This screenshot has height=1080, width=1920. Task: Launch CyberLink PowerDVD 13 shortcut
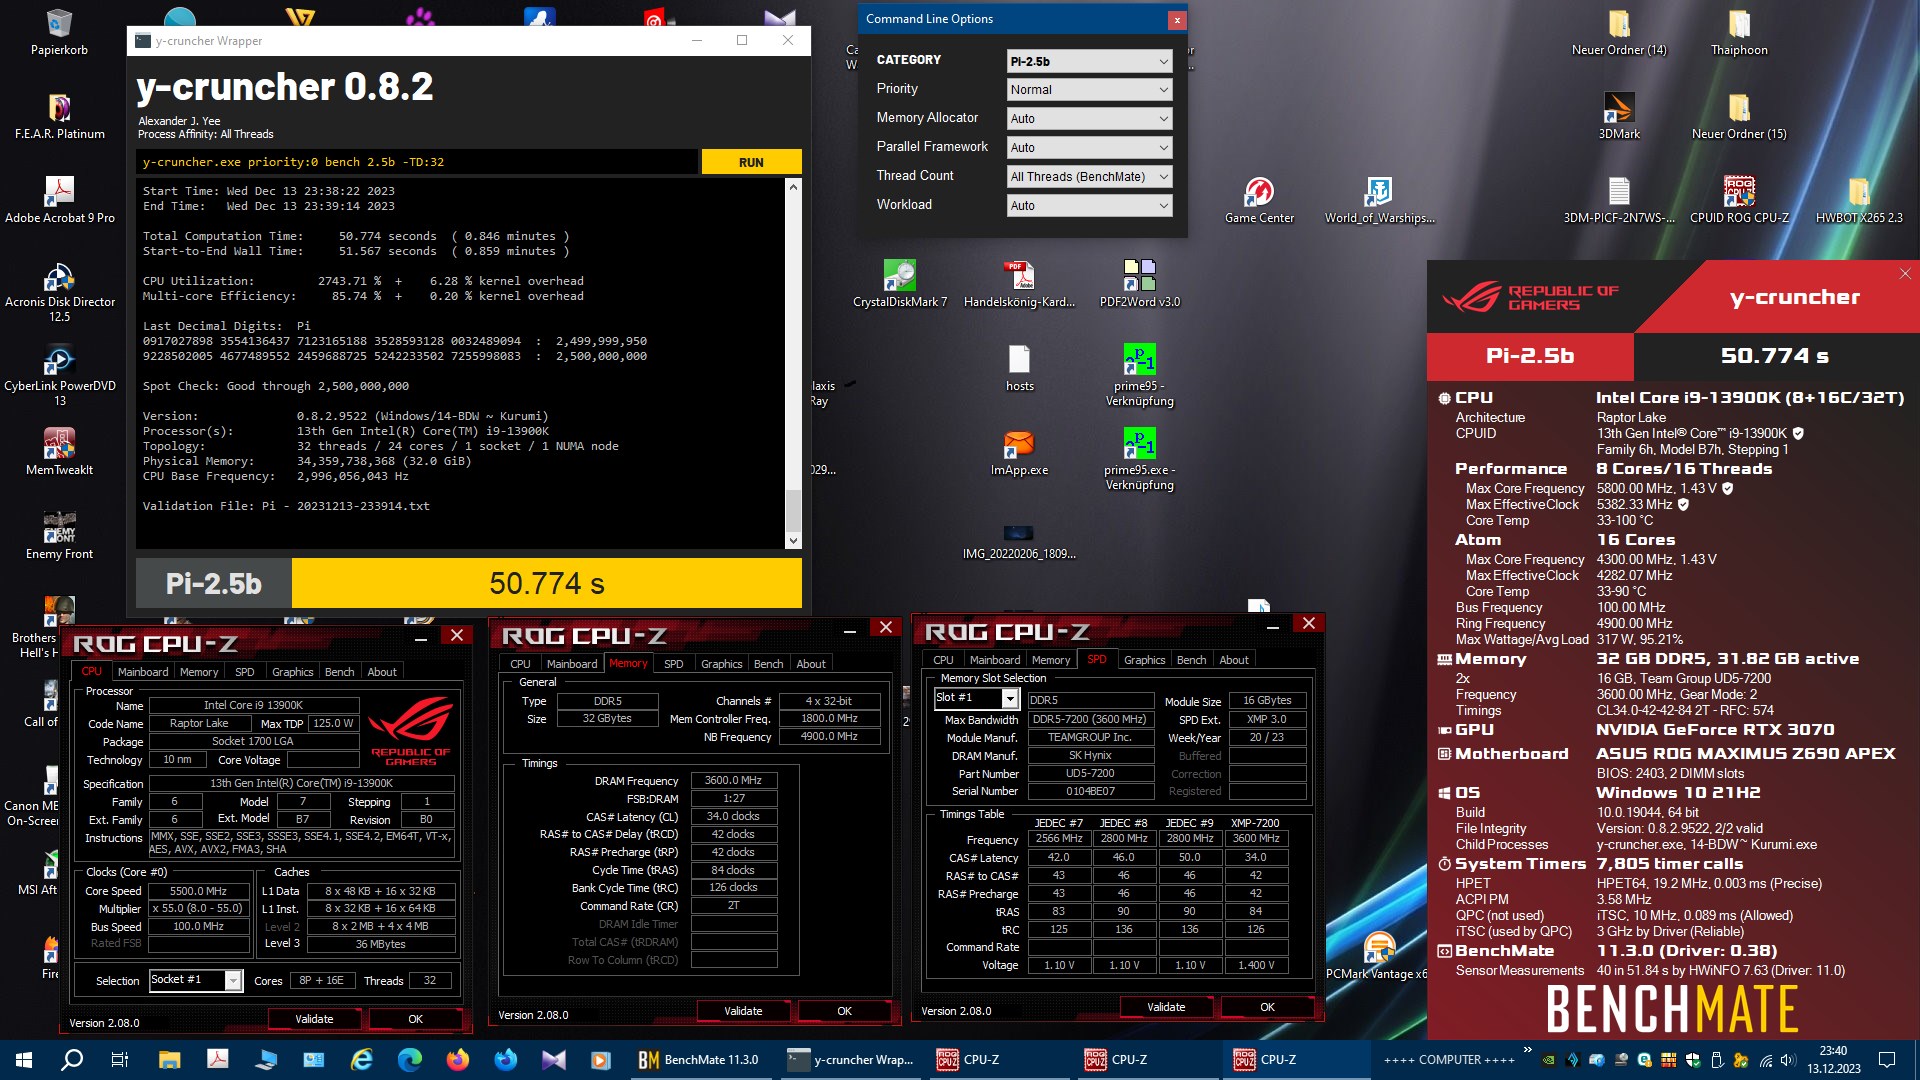coord(59,374)
